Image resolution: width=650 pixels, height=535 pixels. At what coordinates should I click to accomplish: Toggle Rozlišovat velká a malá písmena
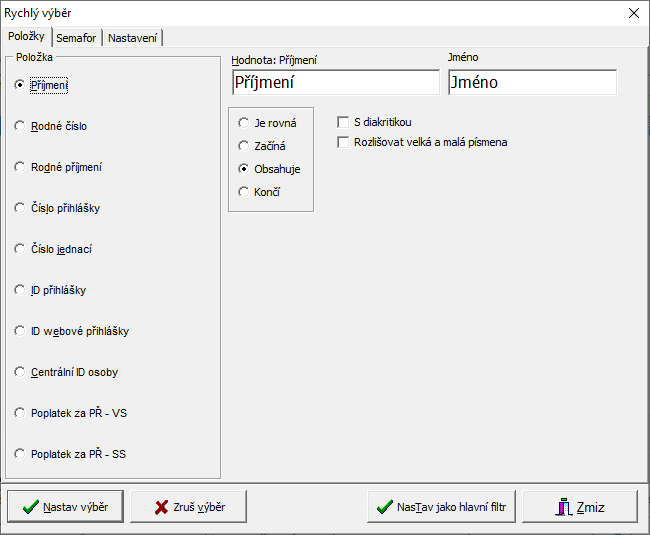click(344, 142)
